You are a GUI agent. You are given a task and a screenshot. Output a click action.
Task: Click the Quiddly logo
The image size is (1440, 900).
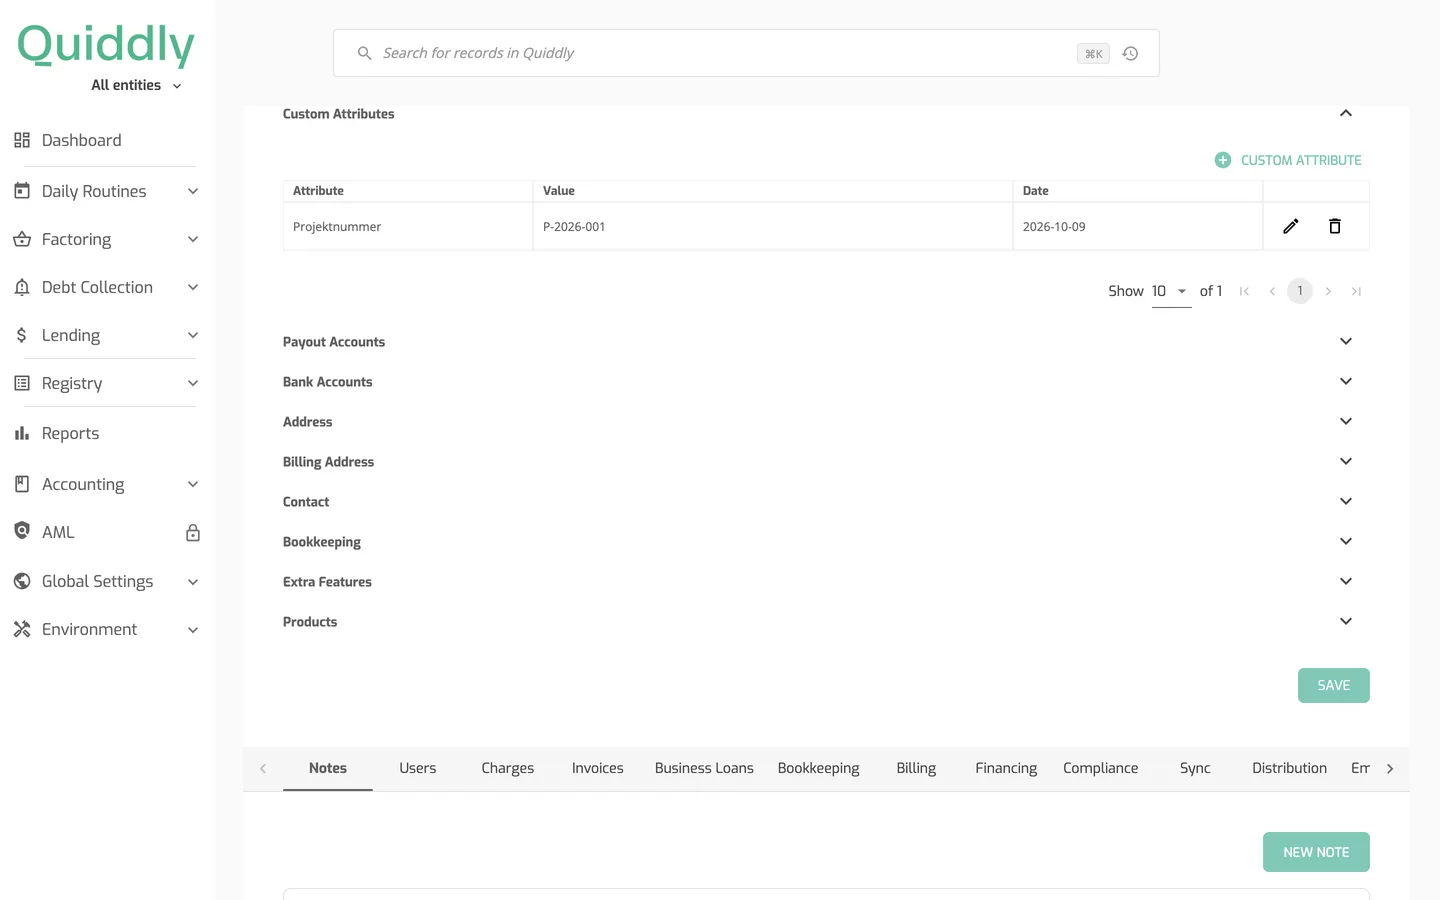coord(106,45)
